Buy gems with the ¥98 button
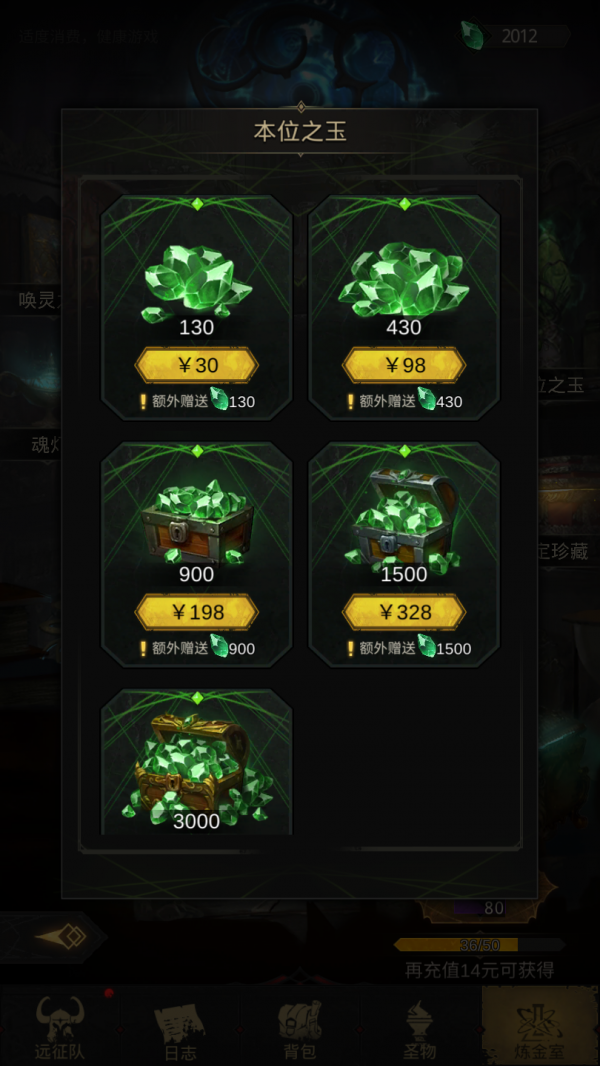Image resolution: width=600 pixels, height=1066 pixels. tap(404, 366)
